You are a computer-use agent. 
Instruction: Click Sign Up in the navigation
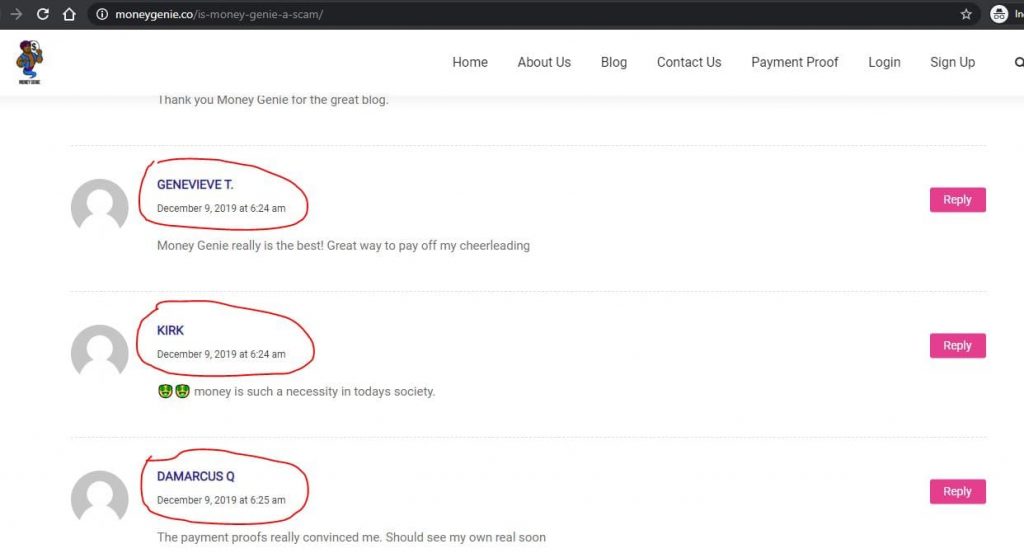pos(952,62)
